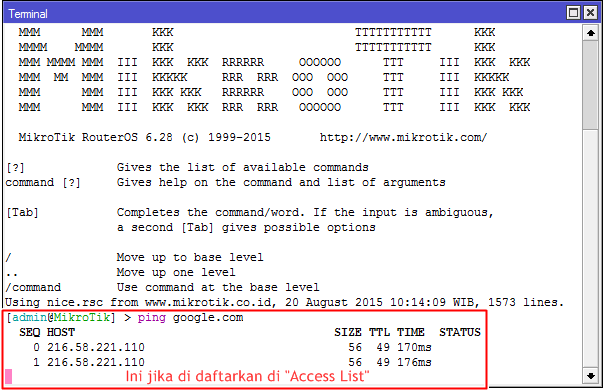603x391 pixels.
Task: Click 'google.com' in the ping command
Action: click(x=208, y=318)
